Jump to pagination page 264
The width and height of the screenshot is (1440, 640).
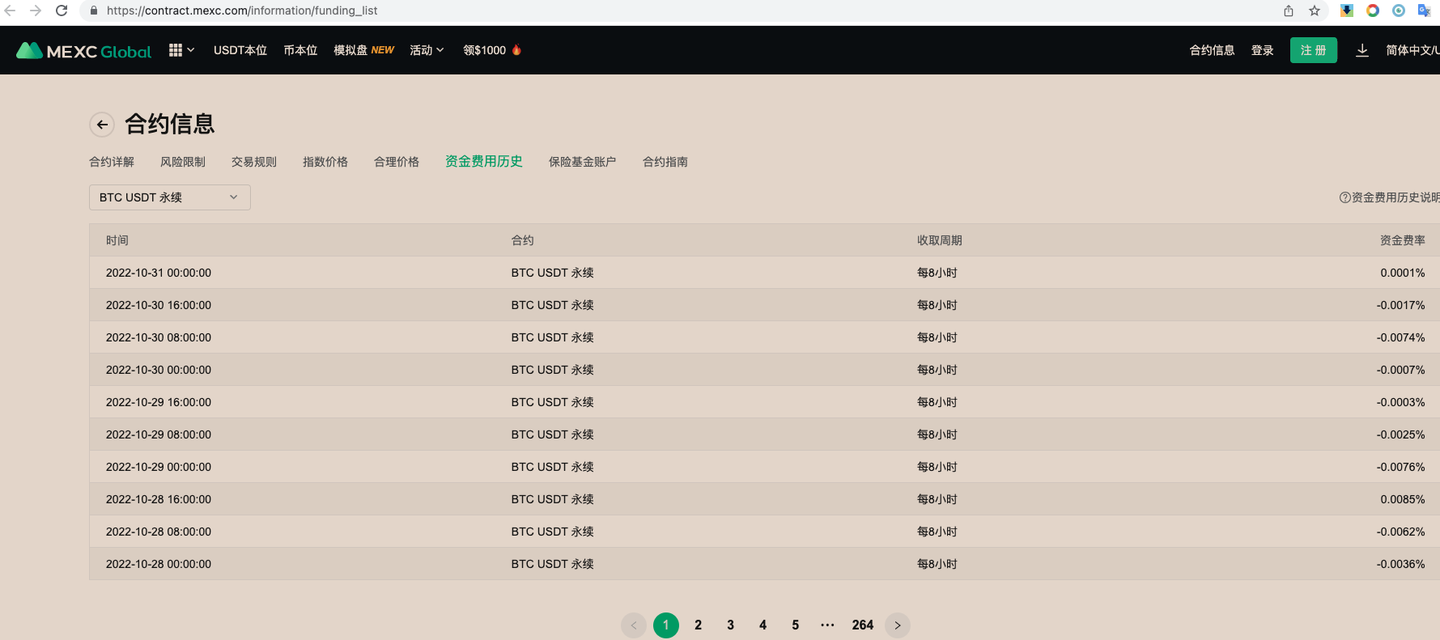pos(862,624)
